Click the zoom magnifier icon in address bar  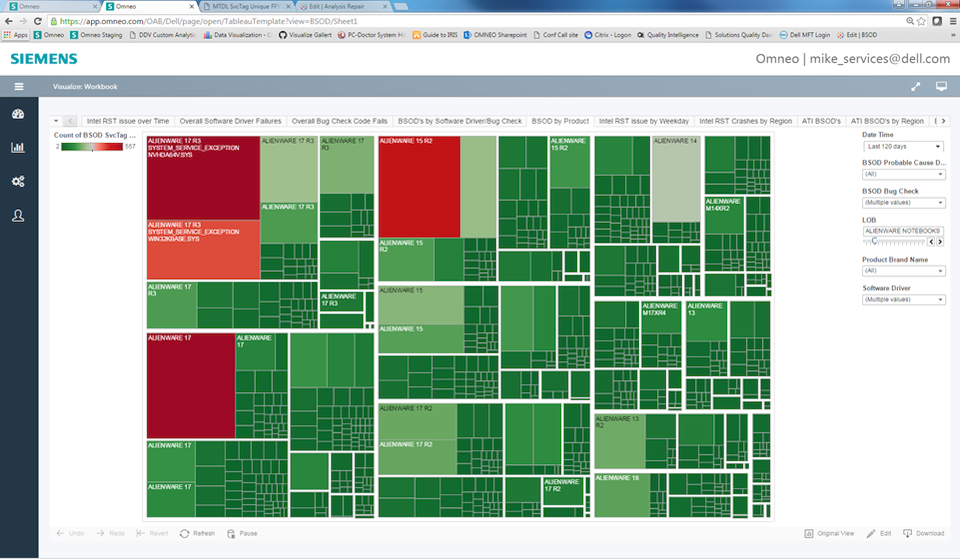[x=910, y=21]
